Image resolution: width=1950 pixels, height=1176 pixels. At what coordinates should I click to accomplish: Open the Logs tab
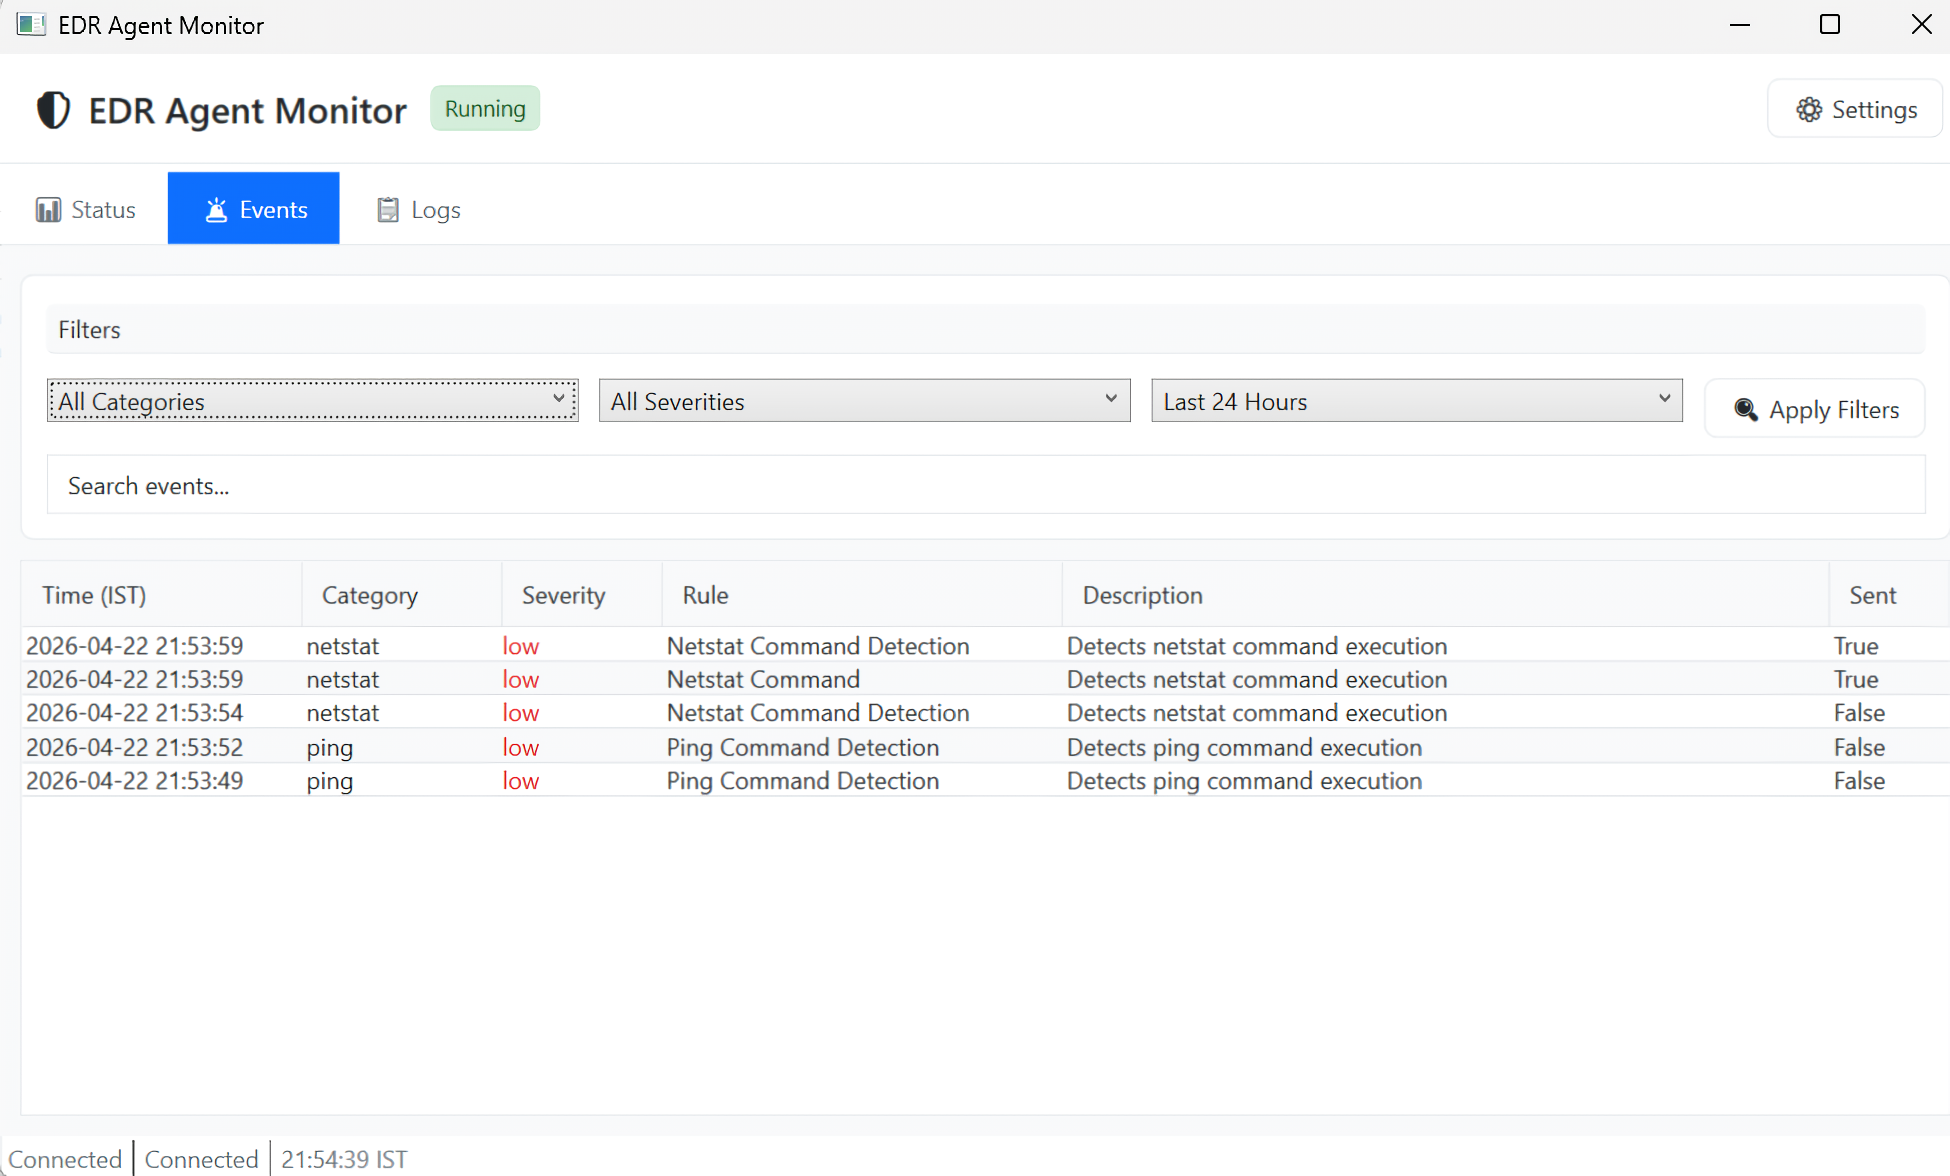point(418,209)
